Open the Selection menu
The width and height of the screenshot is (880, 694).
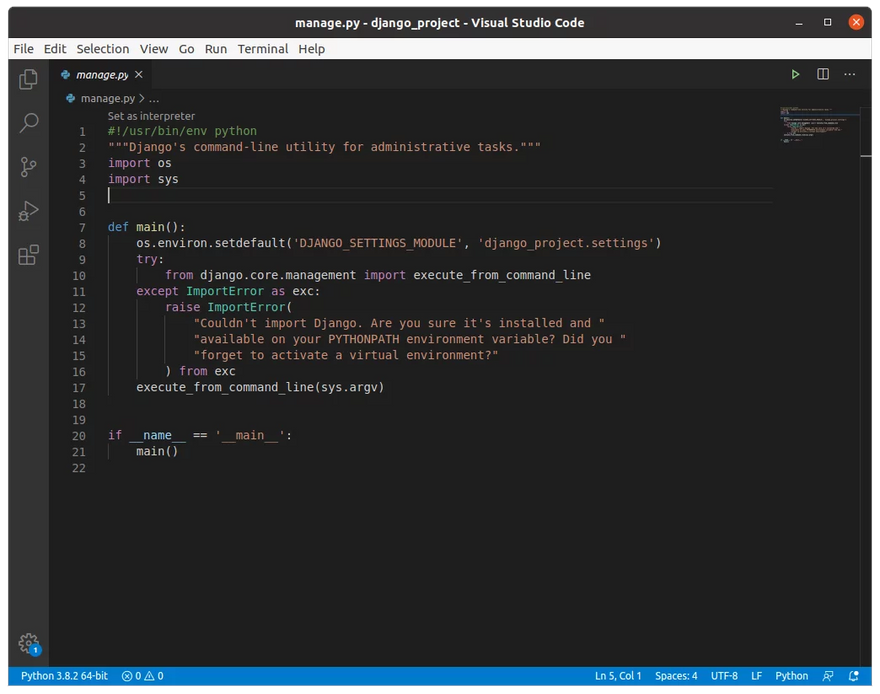tap(103, 49)
